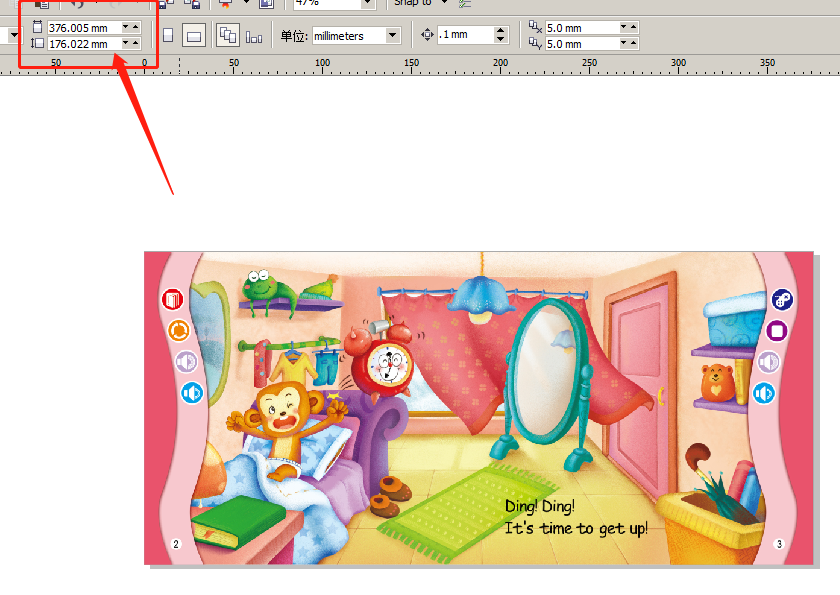Image resolution: width=840 pixels, height=595 pixels.
Task: Increase duplicate distance Y with up arrow
Action: click(634, 43)
